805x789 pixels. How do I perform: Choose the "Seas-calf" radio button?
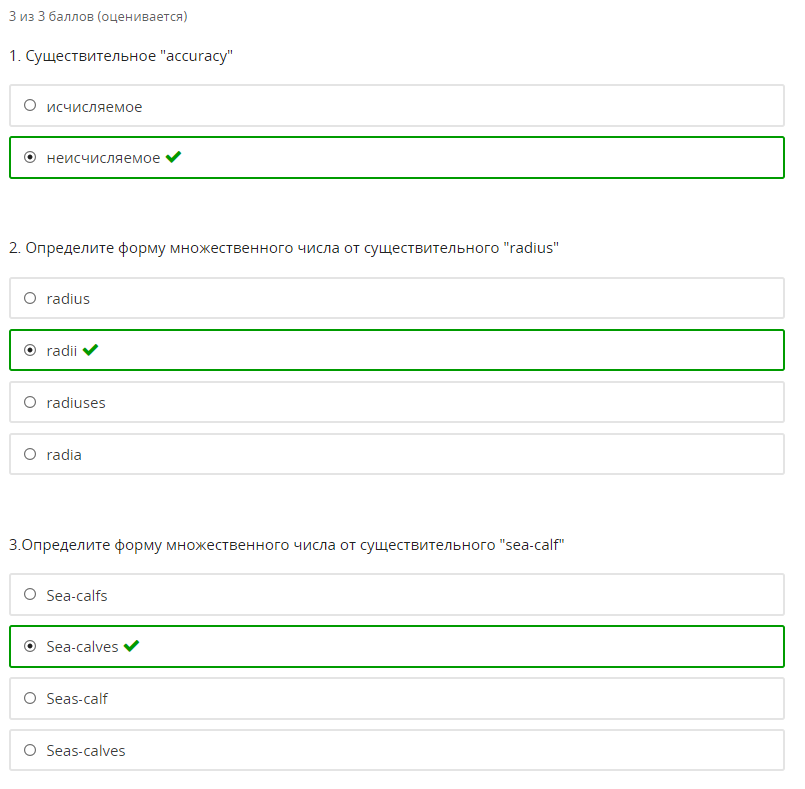[30, 698]
